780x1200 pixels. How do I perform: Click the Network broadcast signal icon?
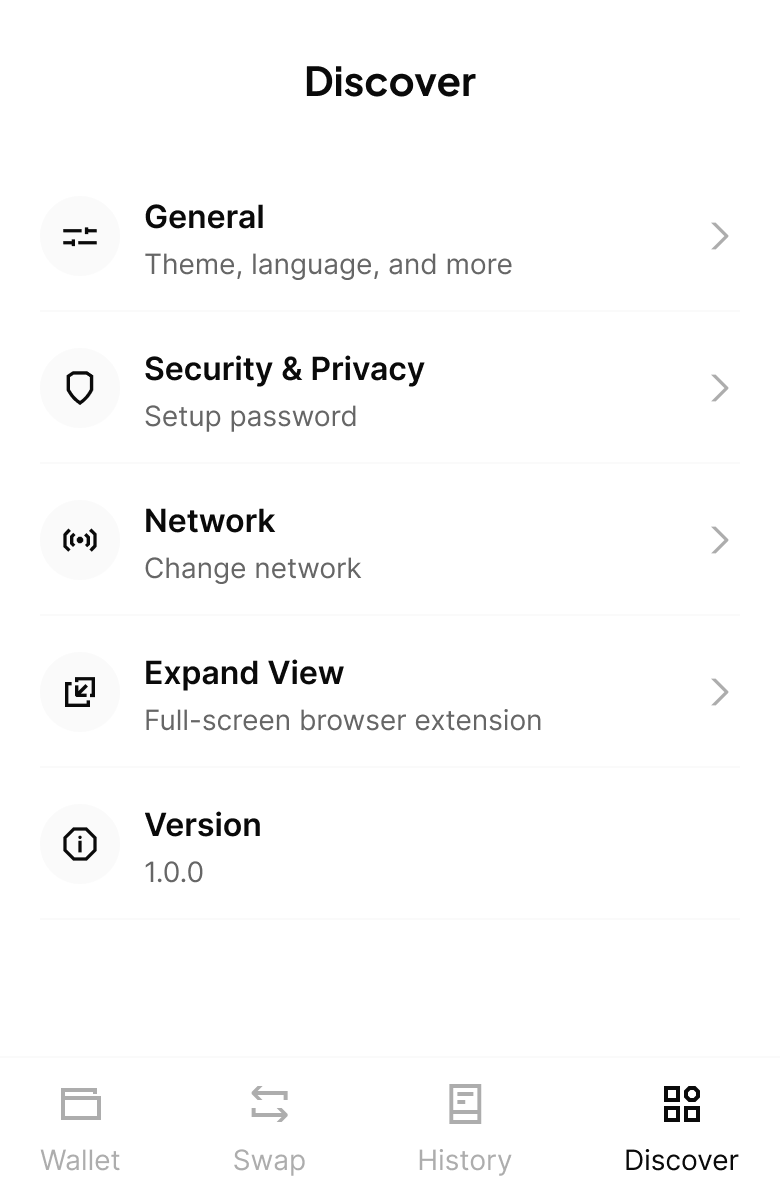[80, 540]
